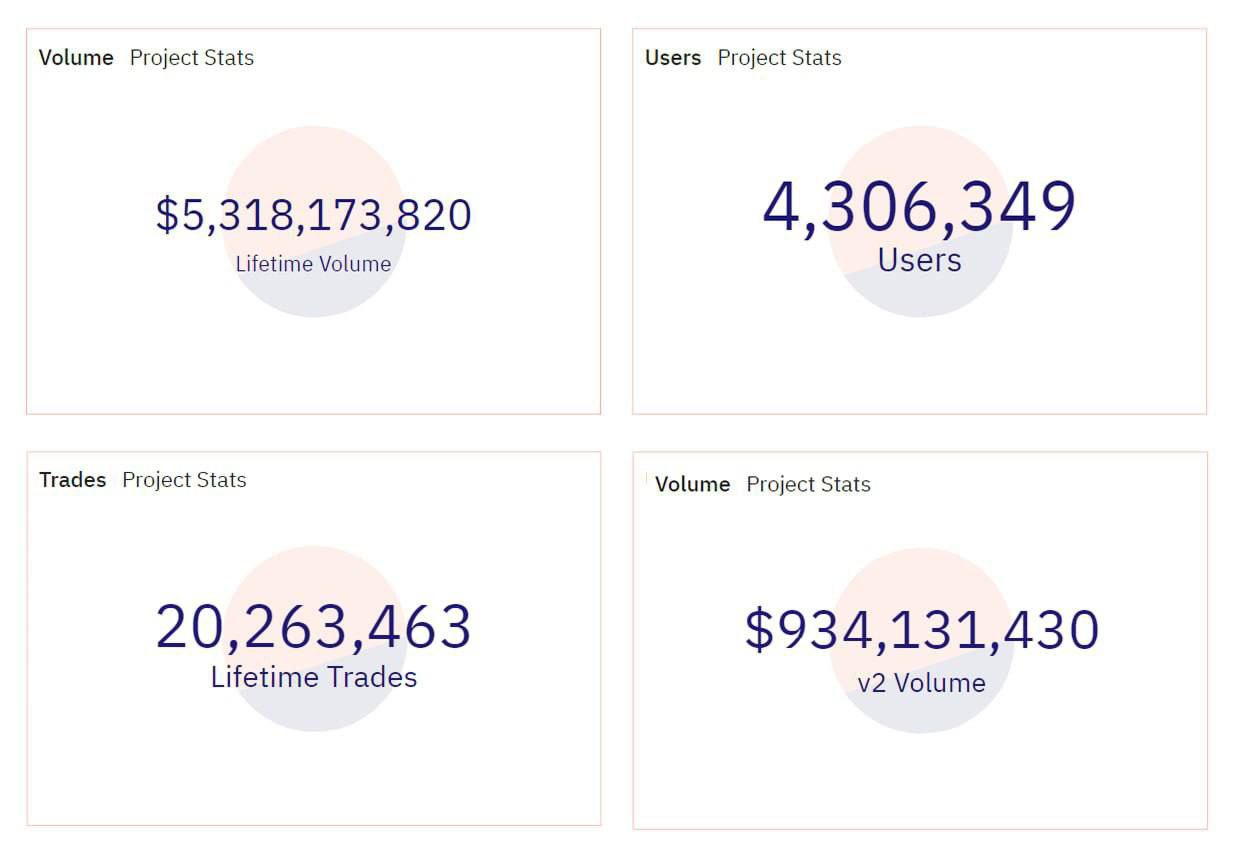Click the Users caption under the counter

[x=919, y=260]
